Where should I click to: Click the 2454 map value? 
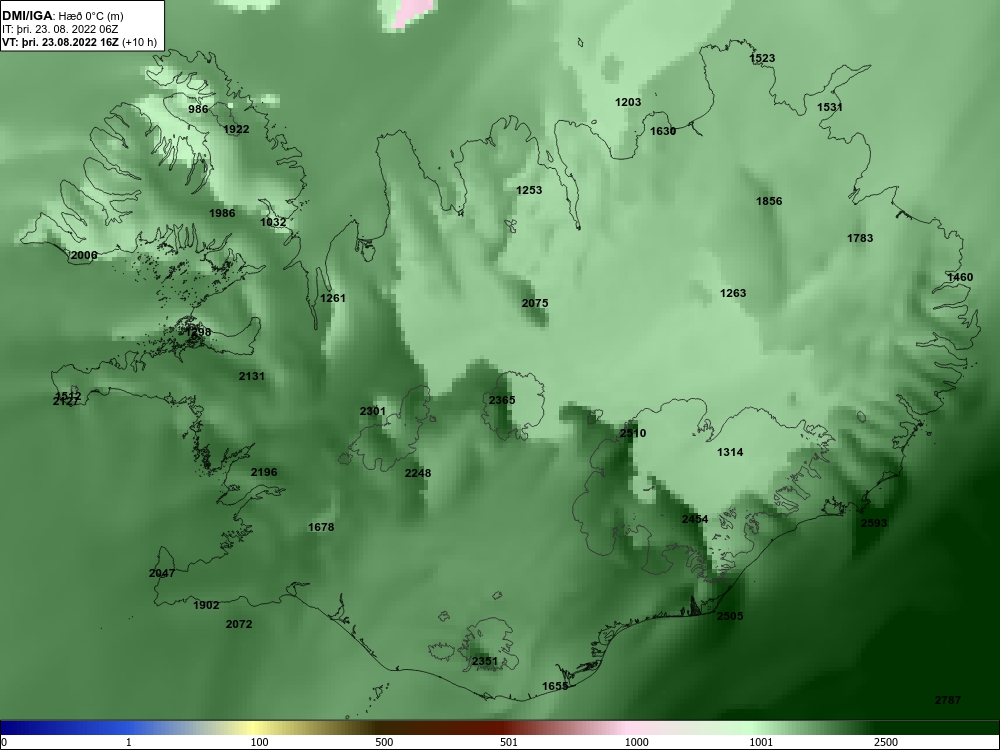click(x=695, y=519)
